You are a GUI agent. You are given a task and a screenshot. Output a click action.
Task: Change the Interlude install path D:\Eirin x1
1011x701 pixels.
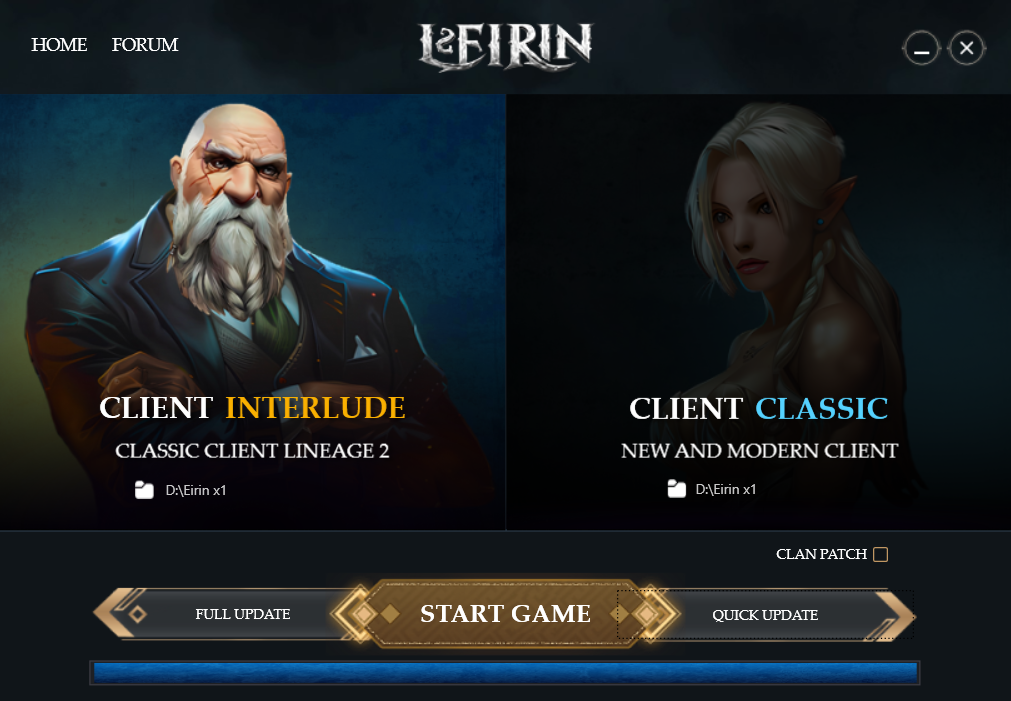pos(196,490)
